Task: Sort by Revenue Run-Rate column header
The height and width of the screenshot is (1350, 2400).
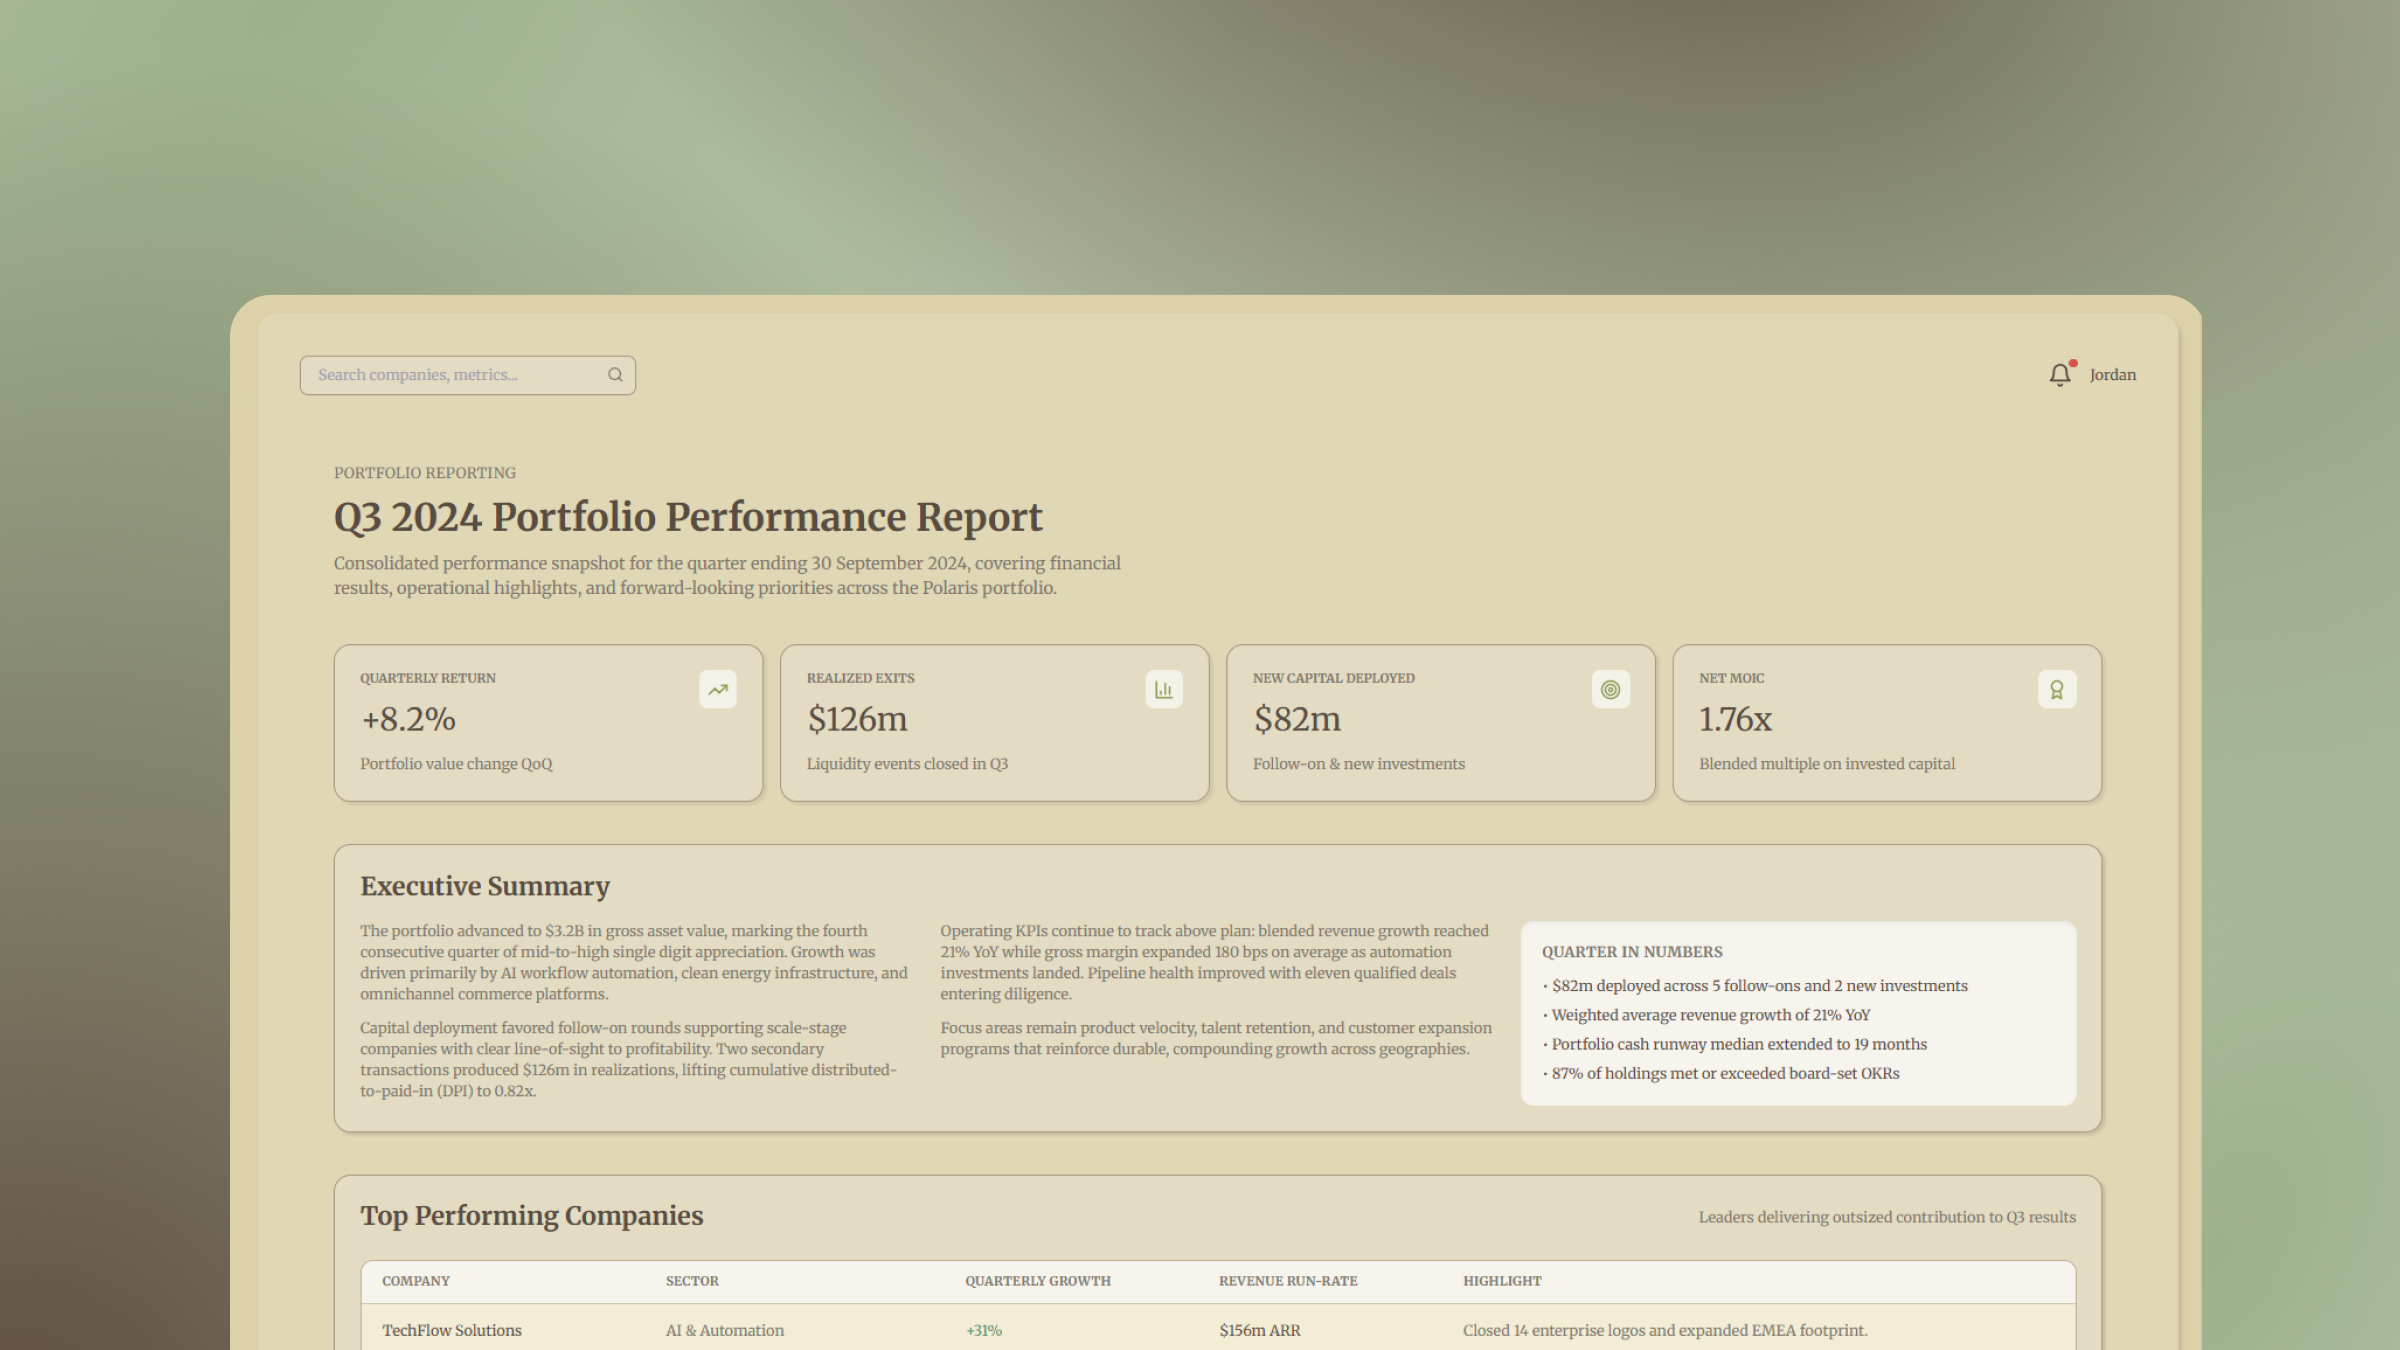Action: [1287, 1281]
